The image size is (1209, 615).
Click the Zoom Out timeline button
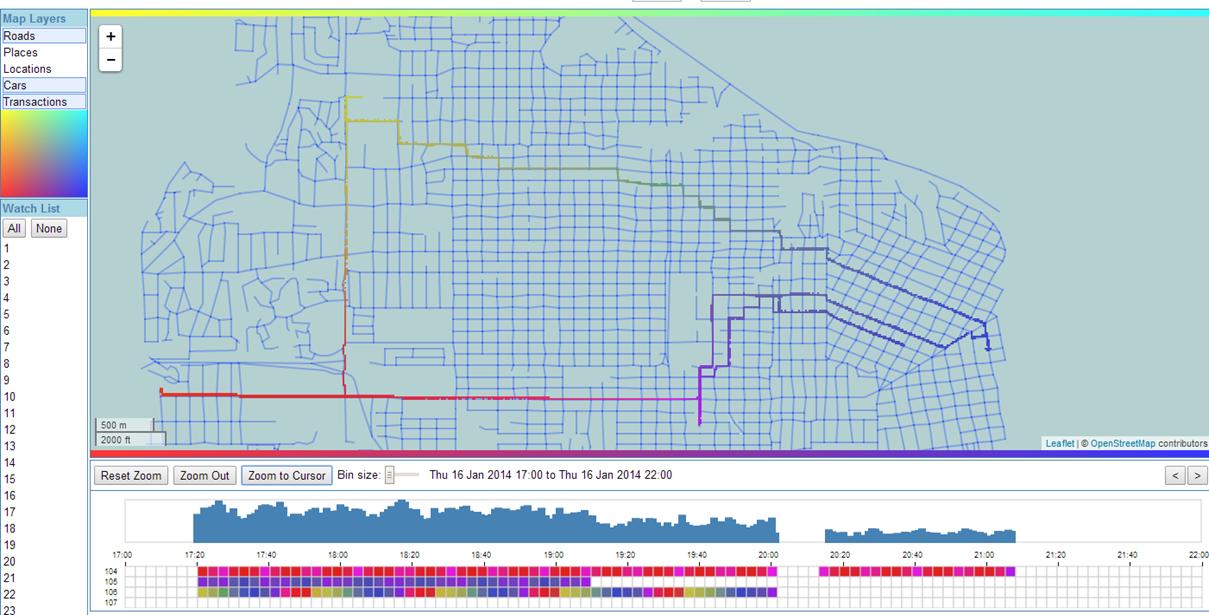205,476
